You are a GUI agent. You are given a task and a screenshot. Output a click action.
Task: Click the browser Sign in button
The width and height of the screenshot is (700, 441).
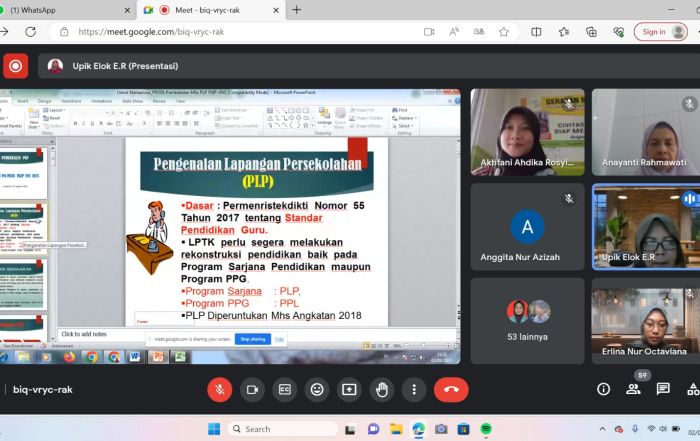660,32
